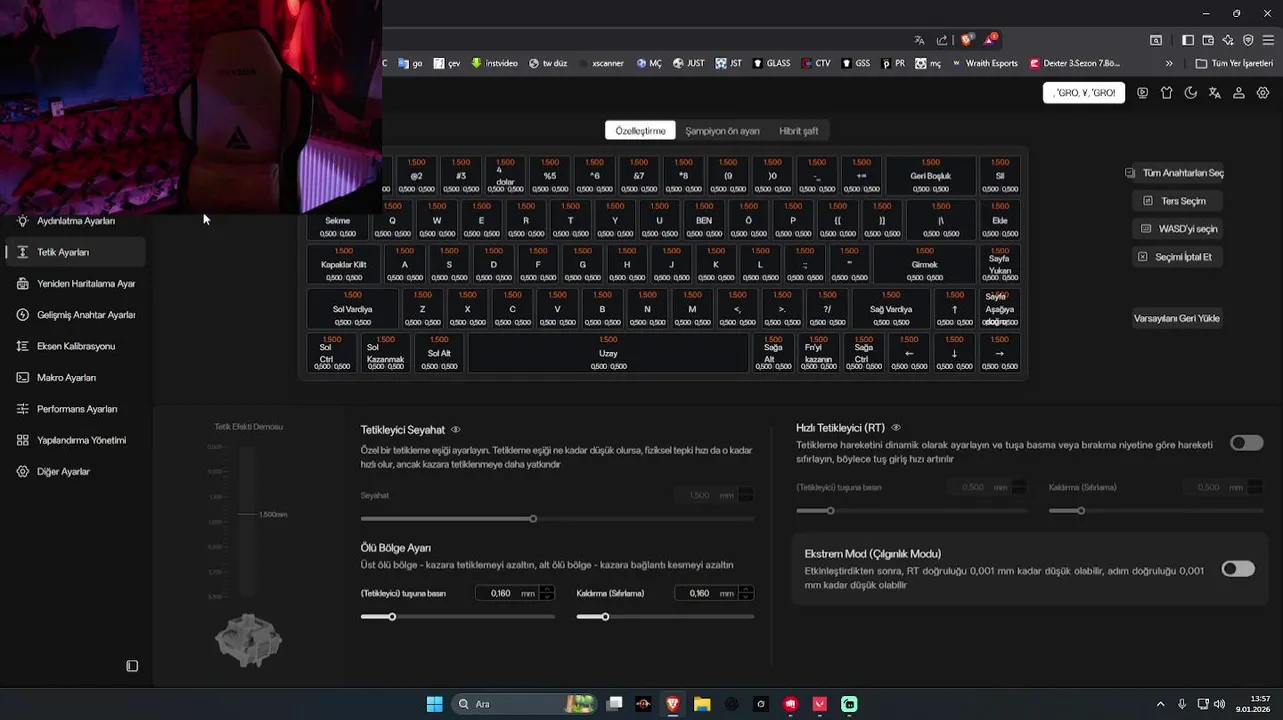Open the volume control in system tray
Viewport: 1283px width, 720px height.
[x=1219, y=704]
